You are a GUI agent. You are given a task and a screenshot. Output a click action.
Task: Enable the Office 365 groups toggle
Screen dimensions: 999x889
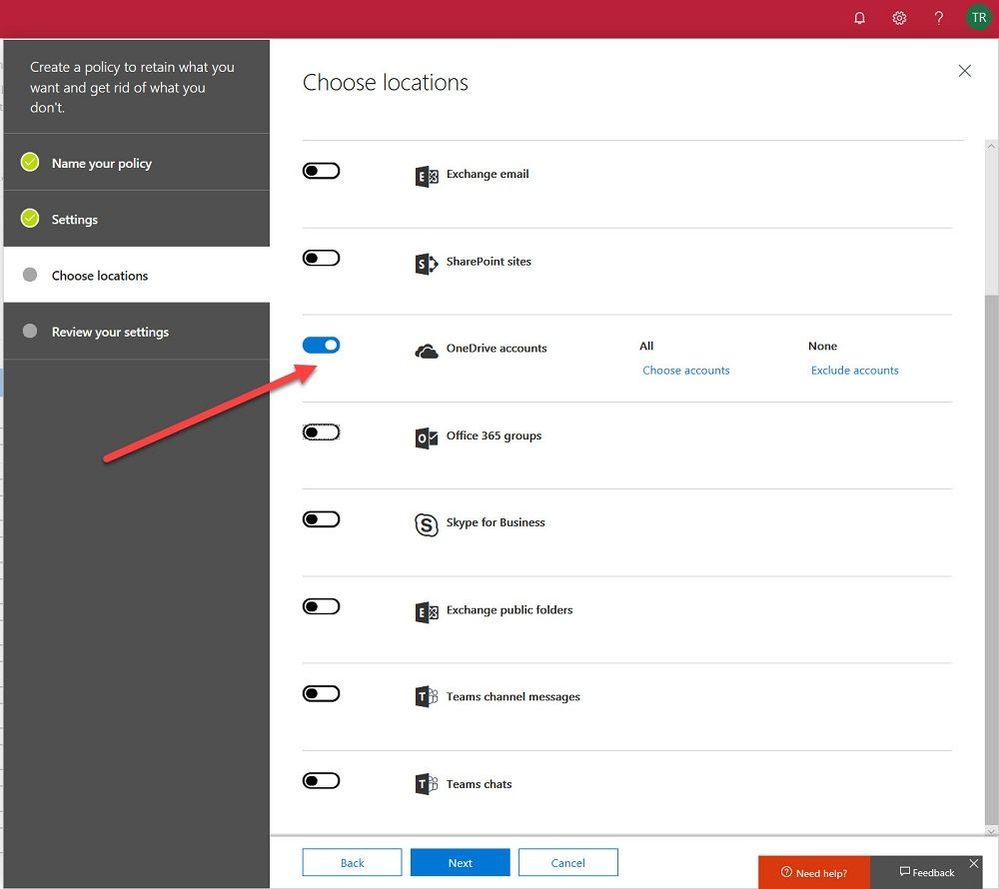pyautogui.click(x=321, y=432)
